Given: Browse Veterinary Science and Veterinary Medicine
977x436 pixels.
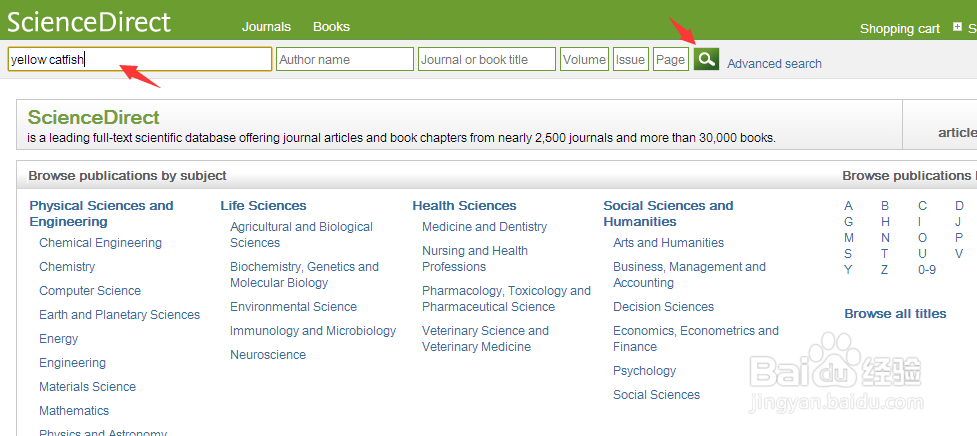Looking at the screenshot, I should click(x=485, y=338).
